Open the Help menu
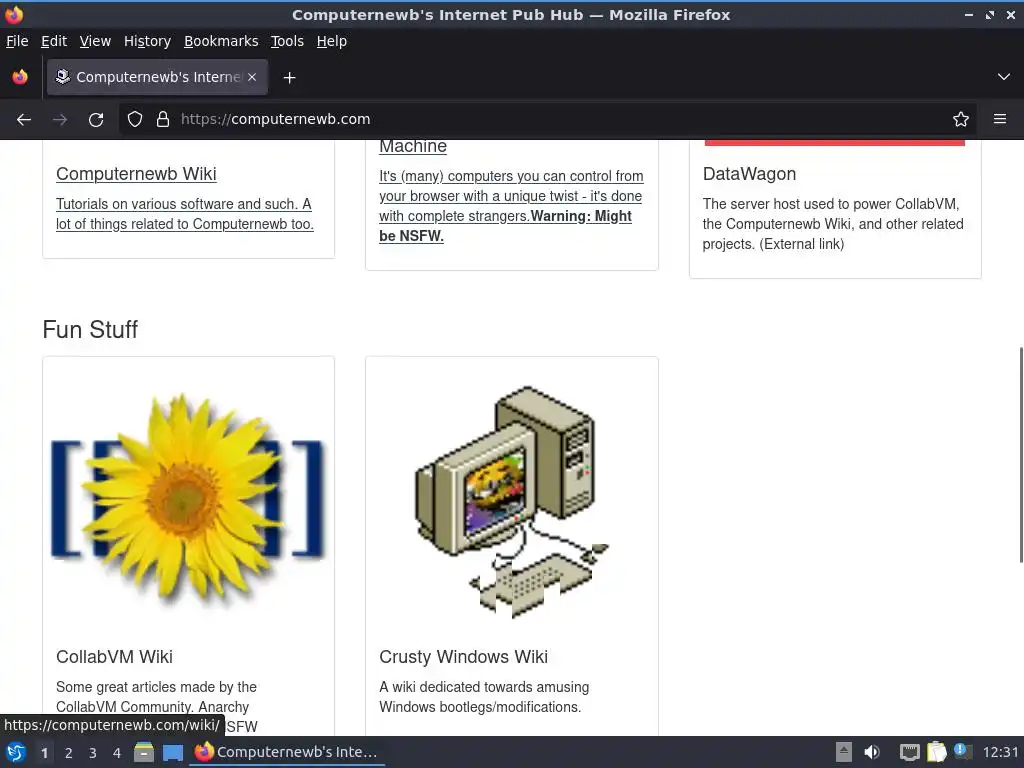The width and height of the screenshot is (1024, 768). [x=332, y=41]
